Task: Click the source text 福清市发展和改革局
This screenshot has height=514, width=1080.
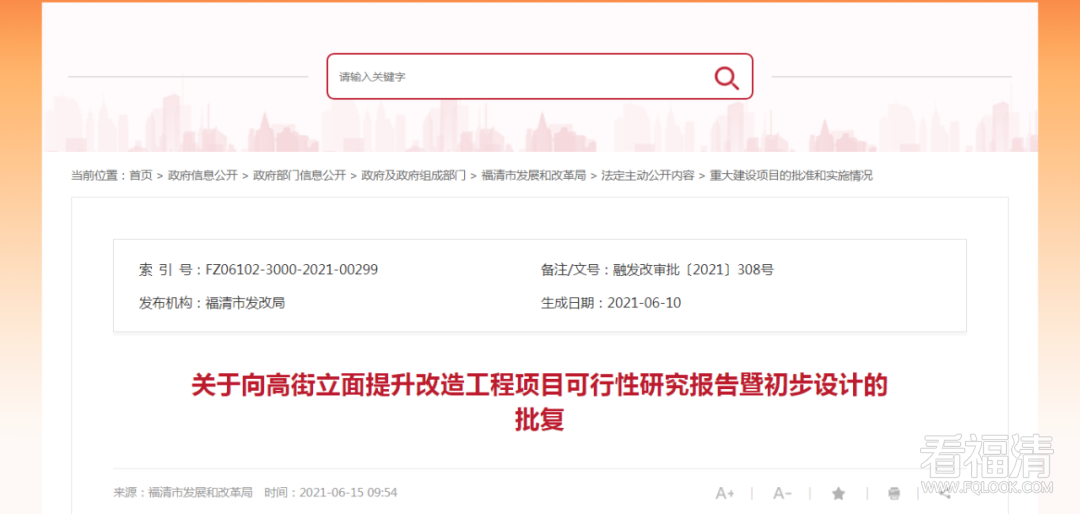Action: (200, 493)
